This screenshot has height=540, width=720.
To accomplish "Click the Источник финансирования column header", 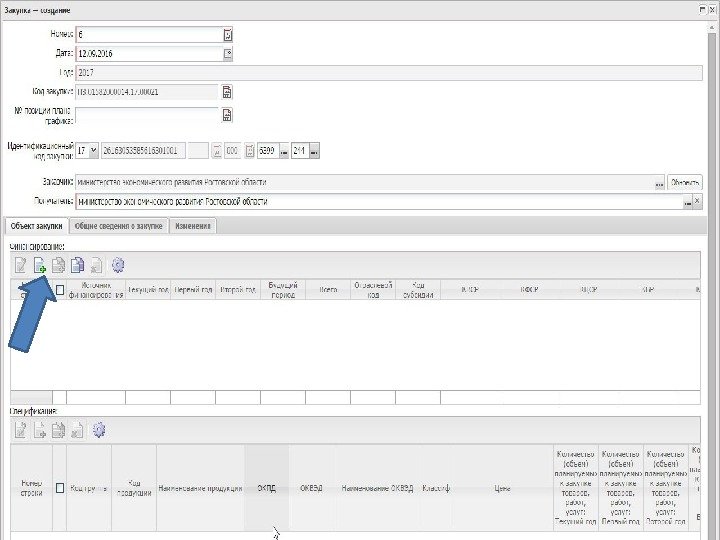I will pos(96,290).
